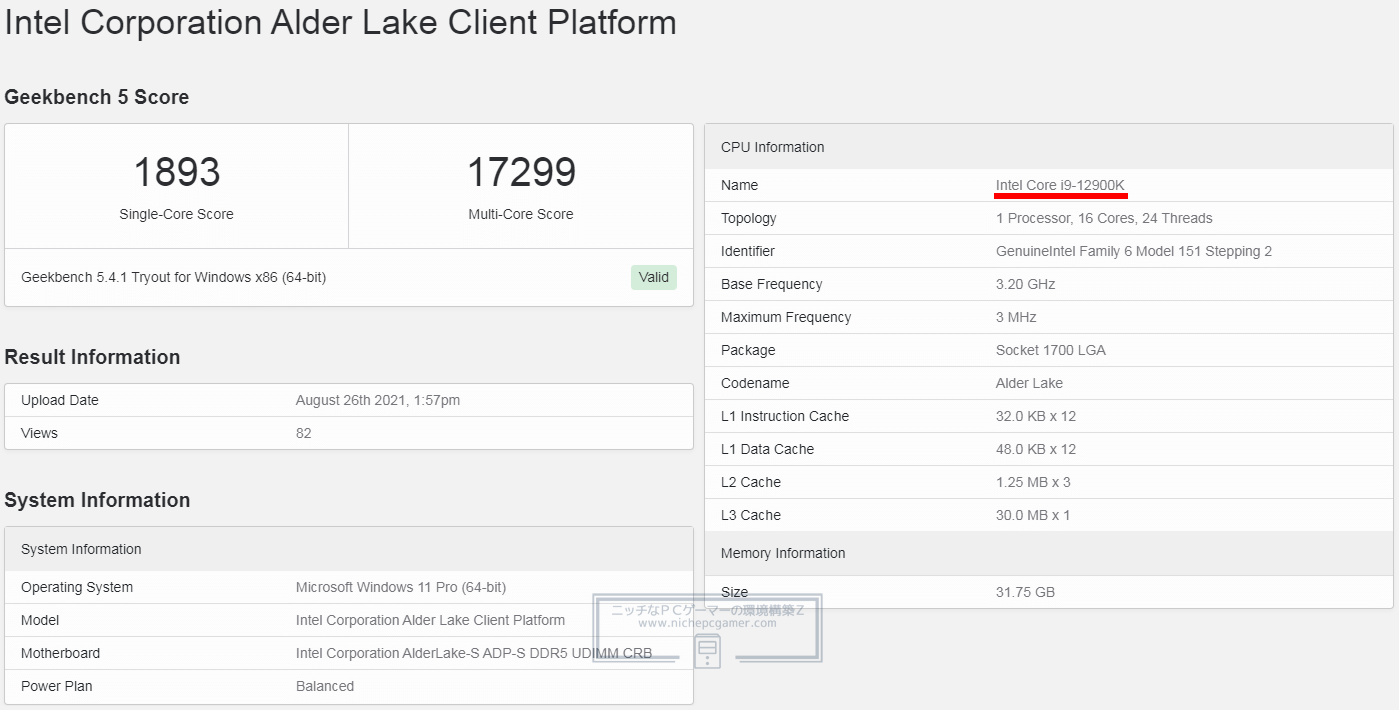Click the Maximum Frequency label
Screen dimensions: 1399x710
pos(786,317)
